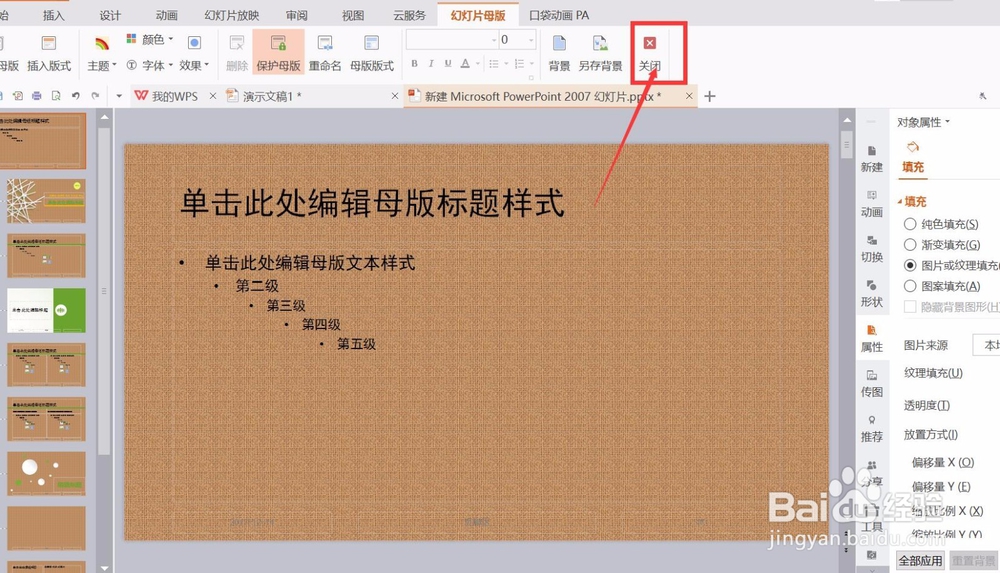The height and width of the screenshot is (573, 1000).
Task: Open the Animation (动画) ribbon tab
Action: tap(166, 15)
